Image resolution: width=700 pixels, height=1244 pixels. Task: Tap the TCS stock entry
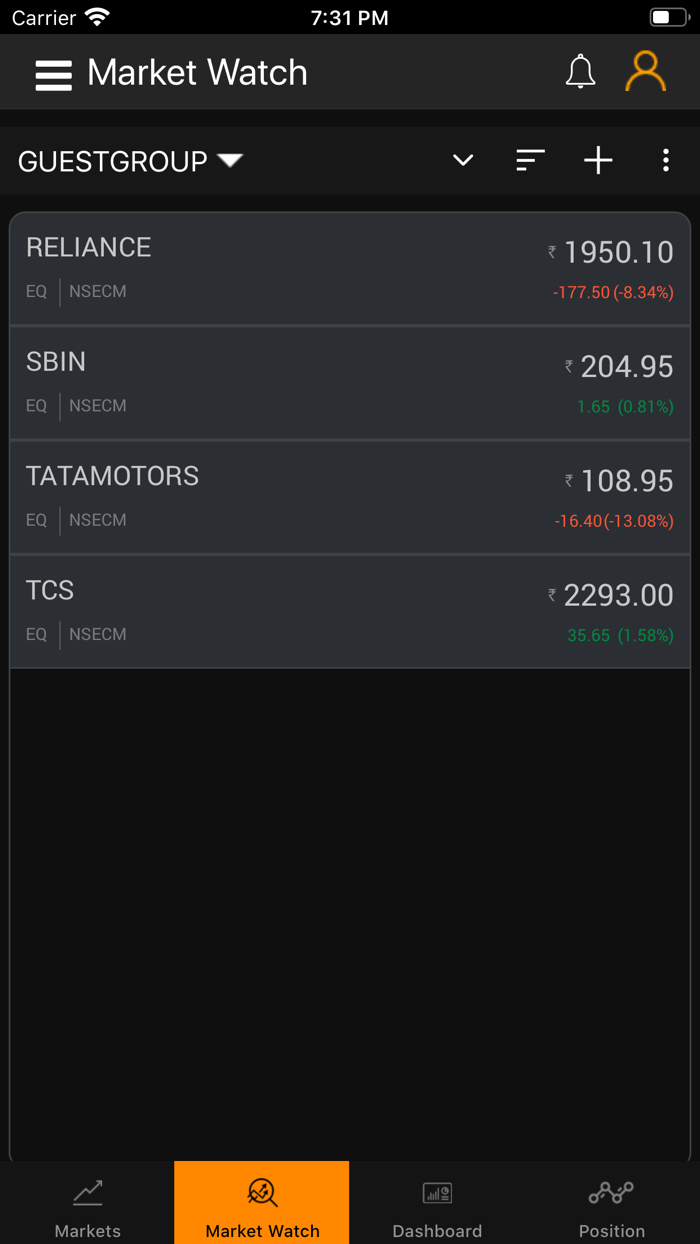(x=350, y=611)
